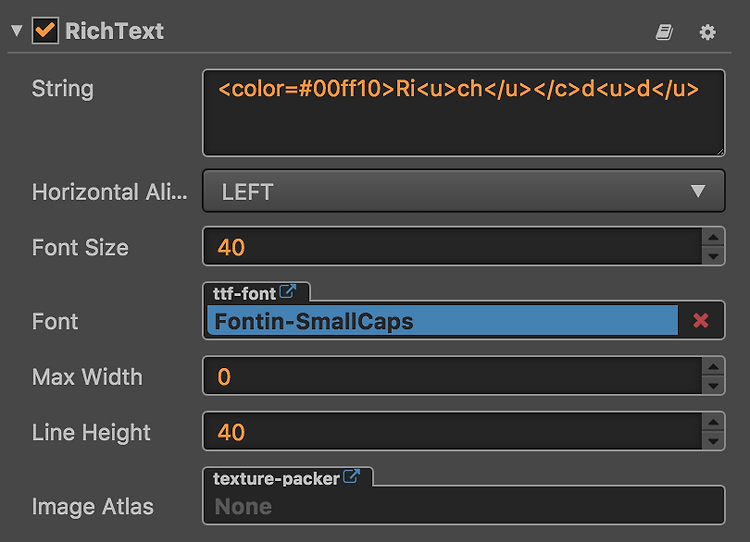Select the Fontin-SmallCaps font asset field
The width and height of the screenshot is (750, 542).
click(442, 321)
